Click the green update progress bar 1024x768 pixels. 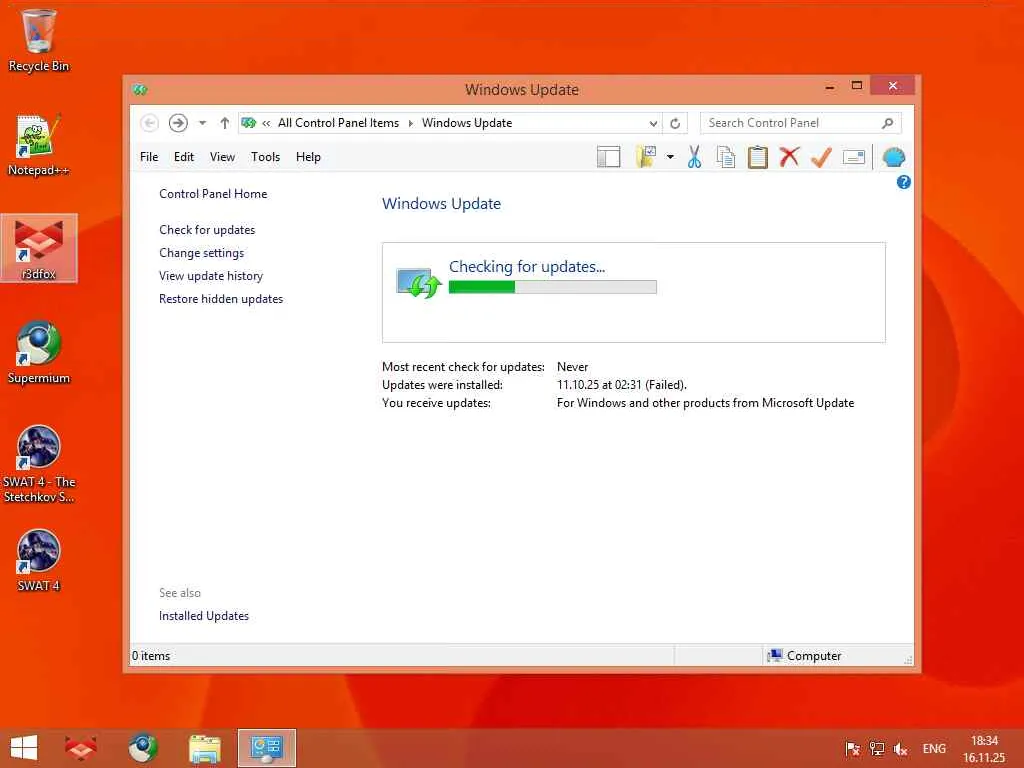coord(552,287)
